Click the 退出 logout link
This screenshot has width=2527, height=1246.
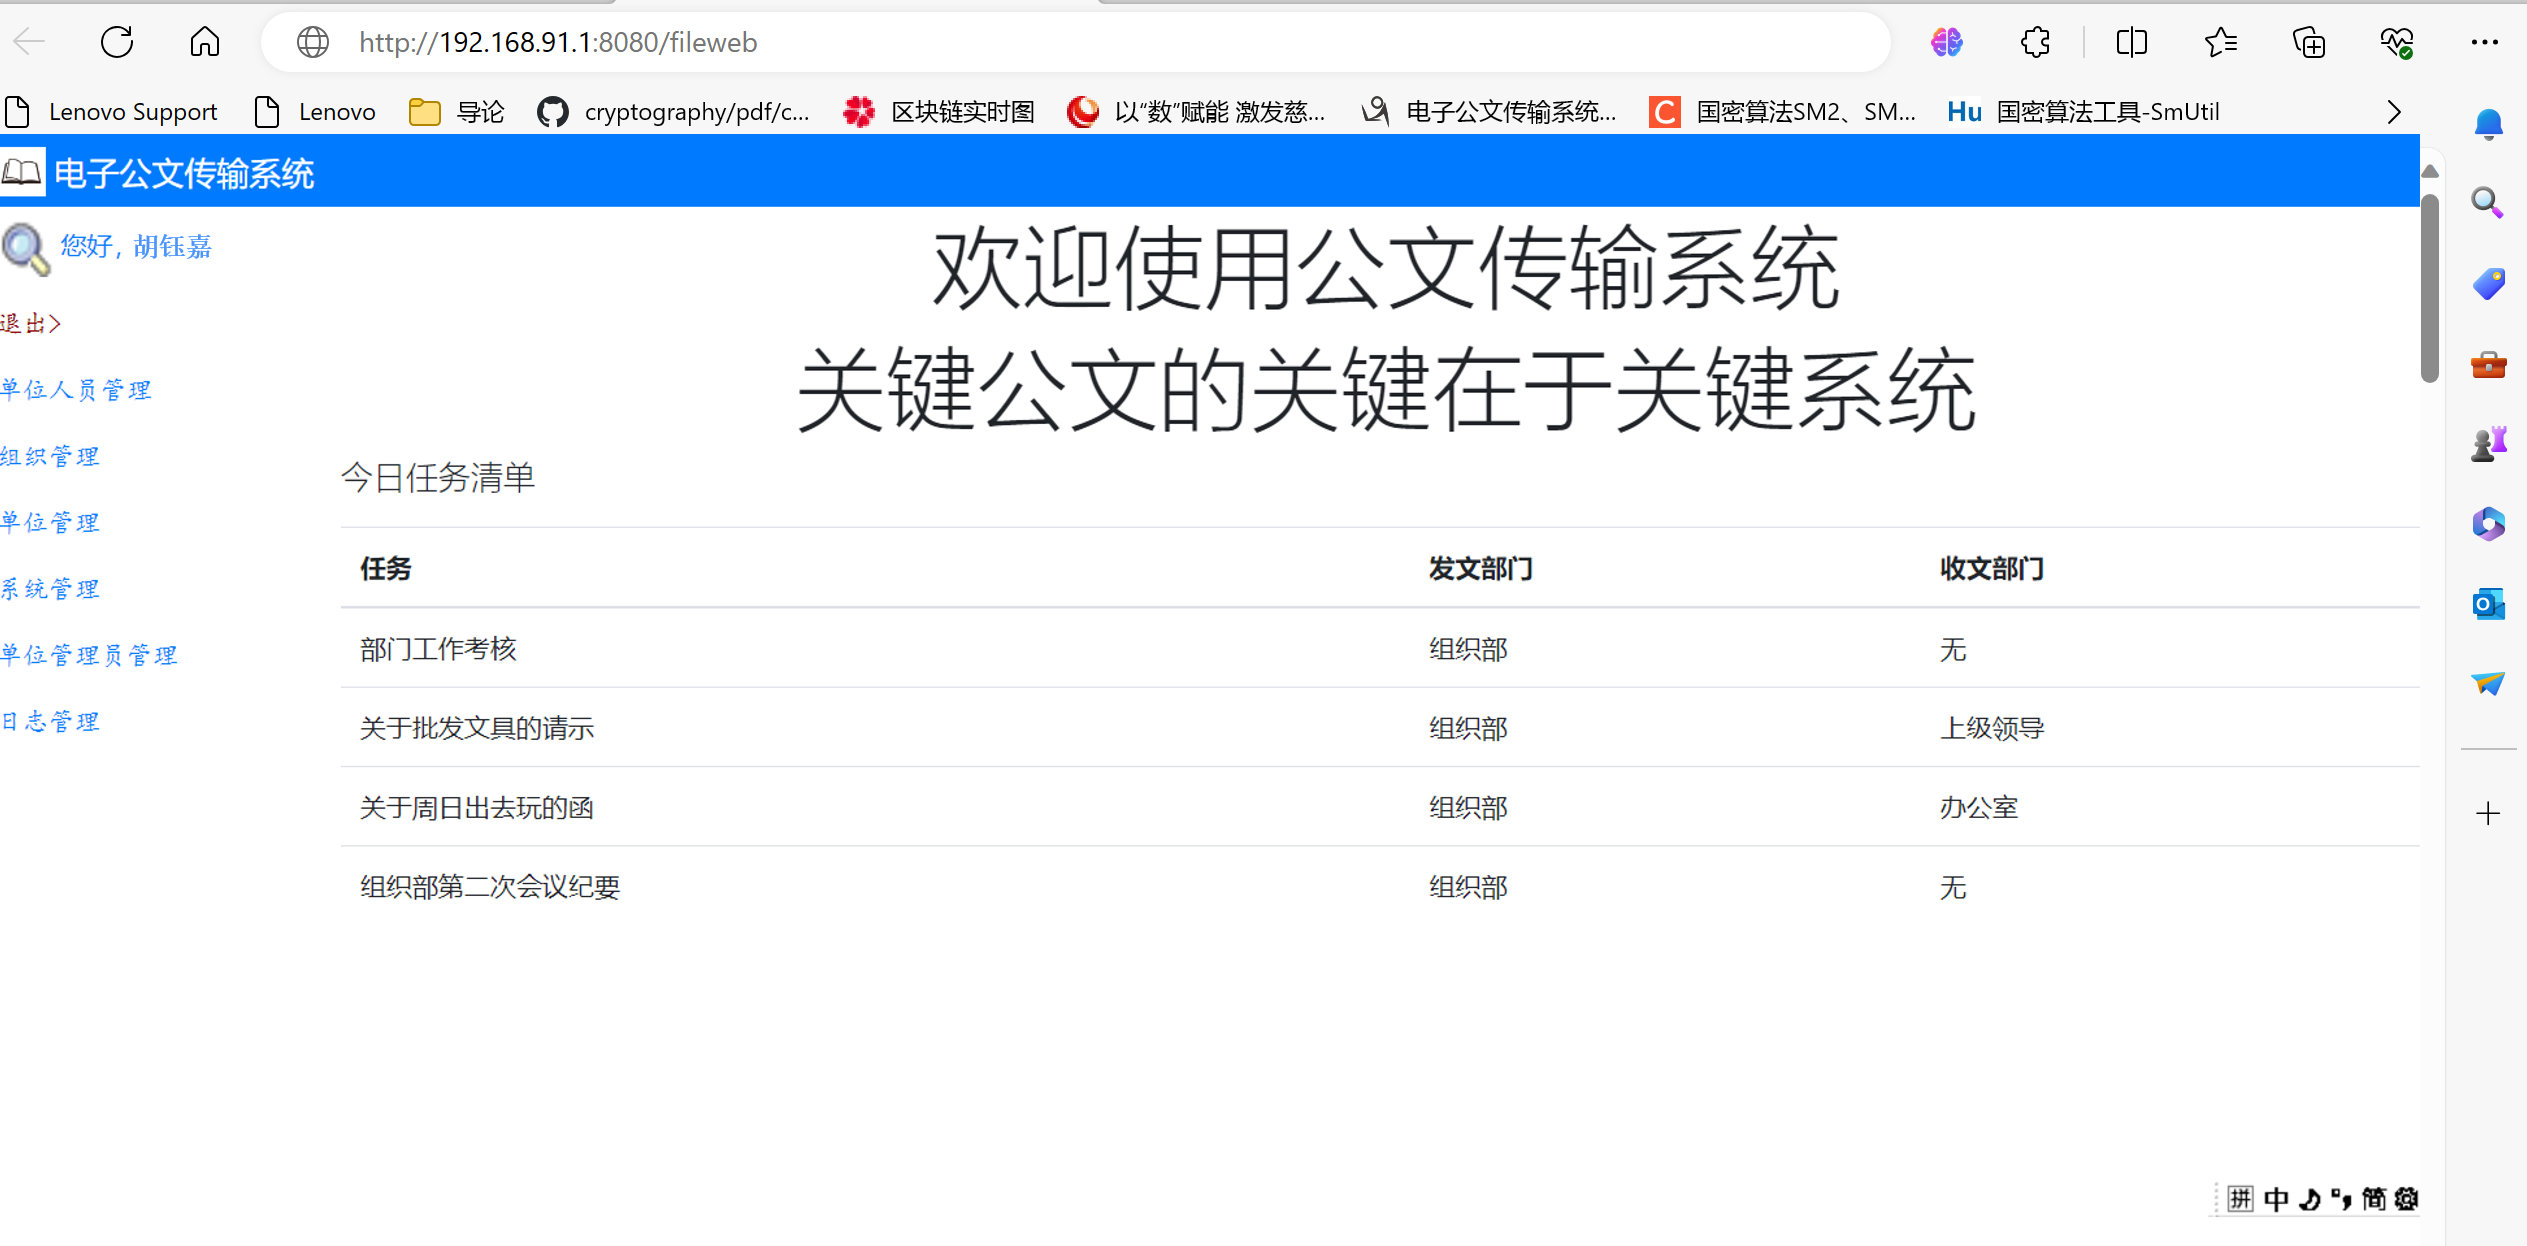click(x=31, y=323)
